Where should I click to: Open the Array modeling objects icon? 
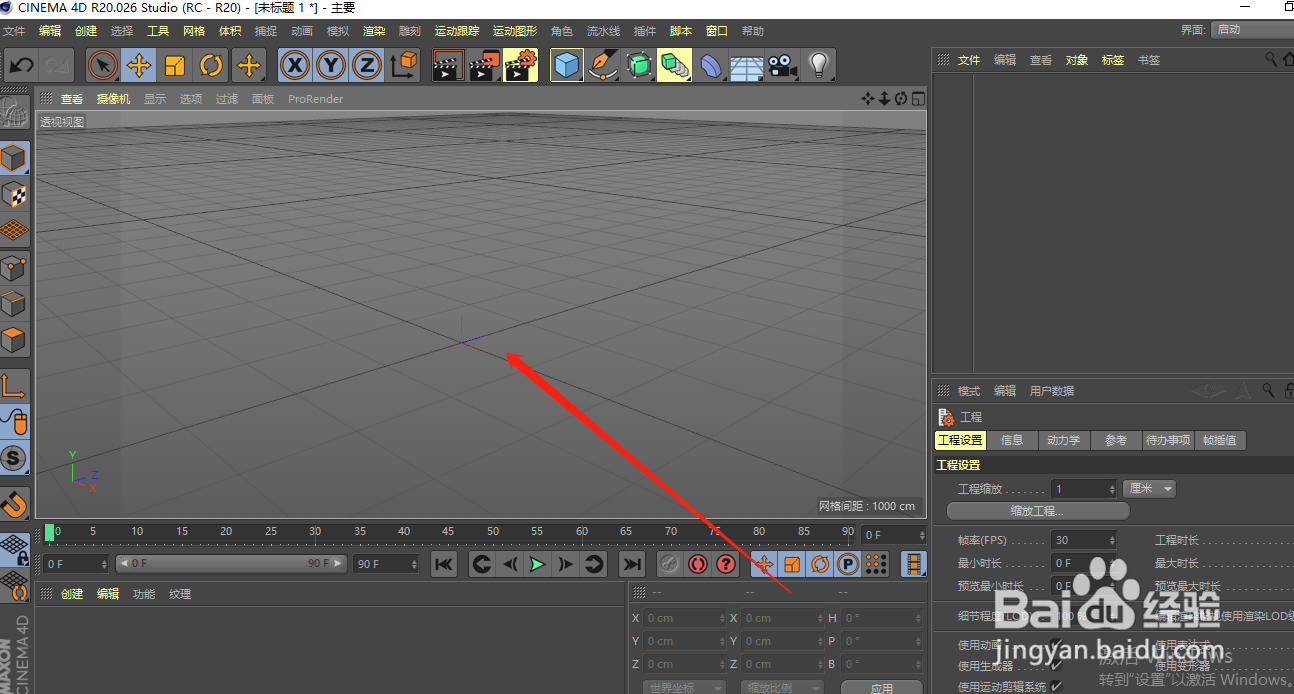coord(675,67)
